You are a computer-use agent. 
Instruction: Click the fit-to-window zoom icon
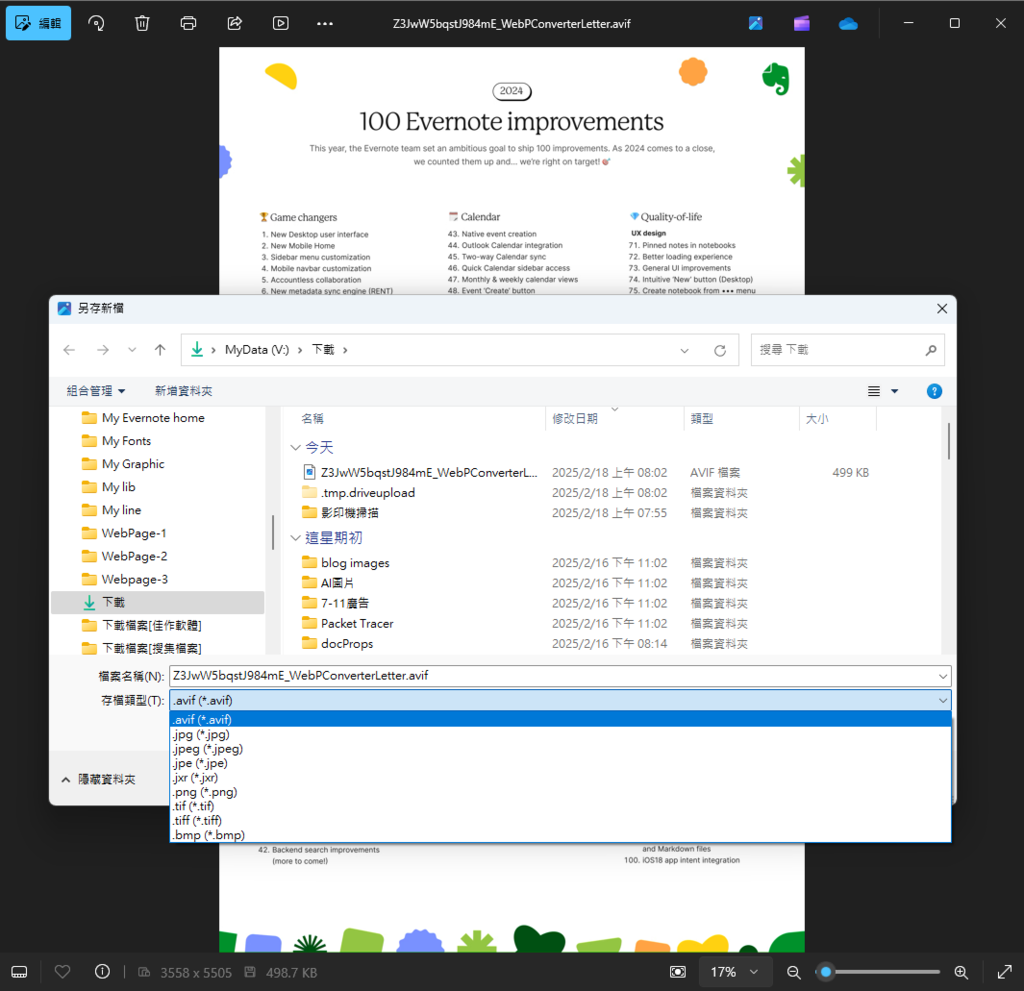678,972
